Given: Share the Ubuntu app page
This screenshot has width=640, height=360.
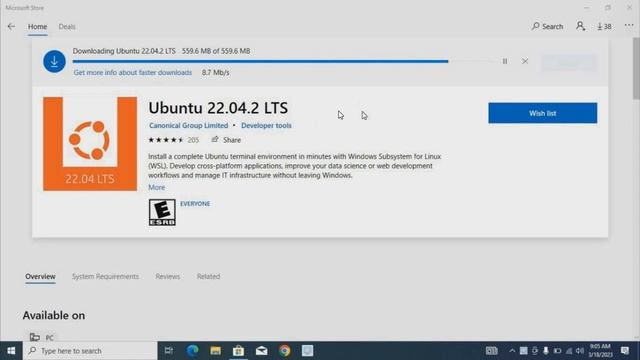Looking at the screenshot, I should pyautogui.click(x=226, y=140).
